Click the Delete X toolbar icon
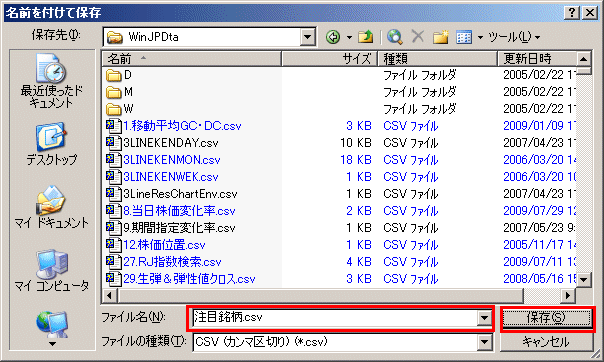The height and width of the screenshot is (362, 604). [418, 37]
